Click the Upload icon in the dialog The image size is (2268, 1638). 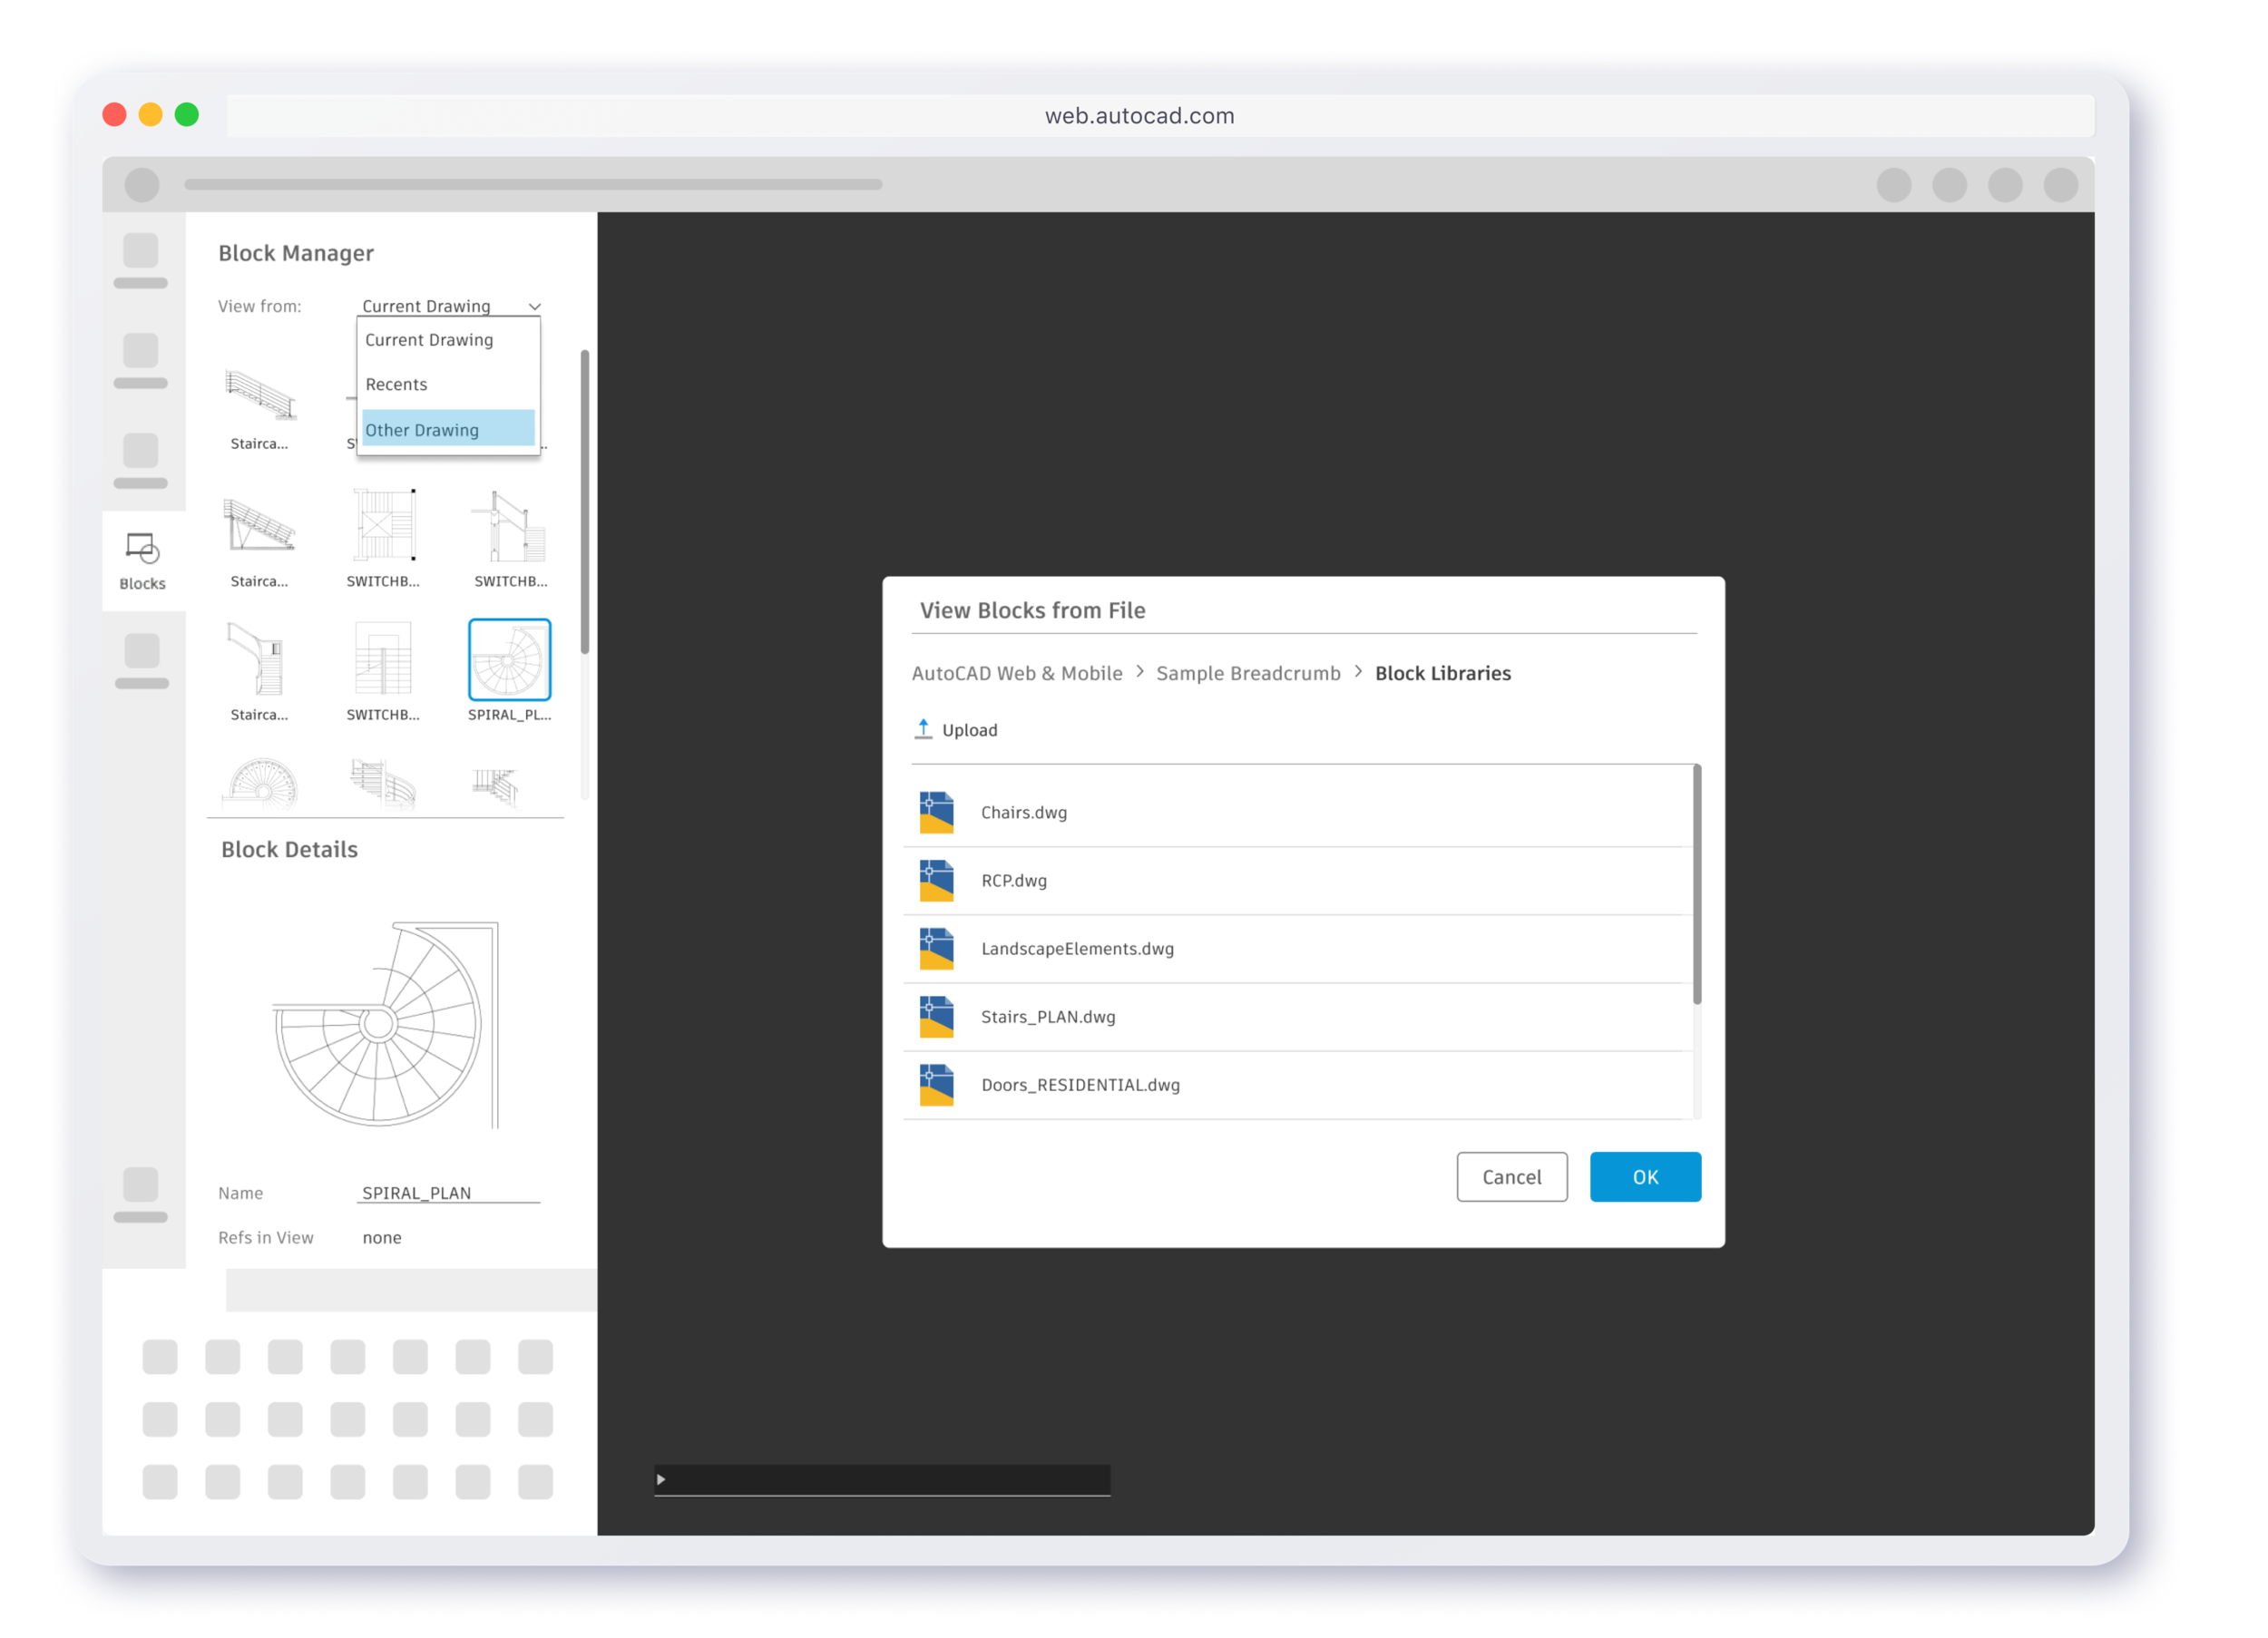click(923, 729)
